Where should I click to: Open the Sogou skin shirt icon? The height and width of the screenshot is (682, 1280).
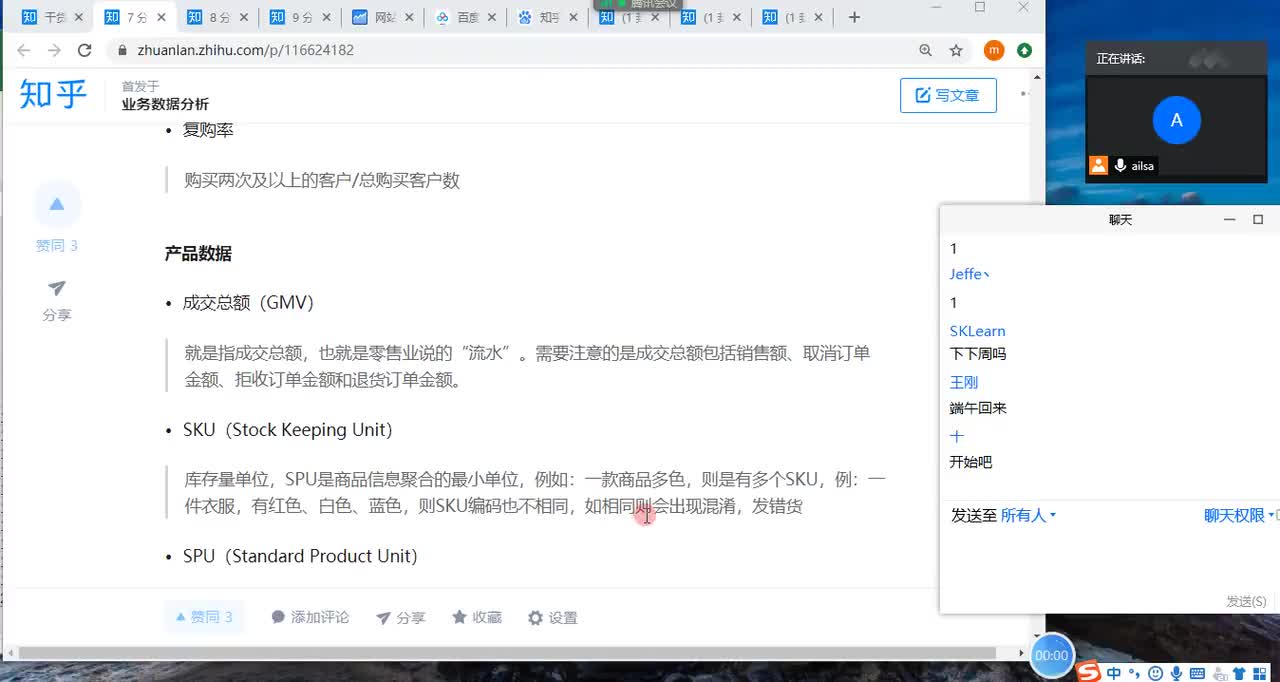click(x=1240, y=673)
